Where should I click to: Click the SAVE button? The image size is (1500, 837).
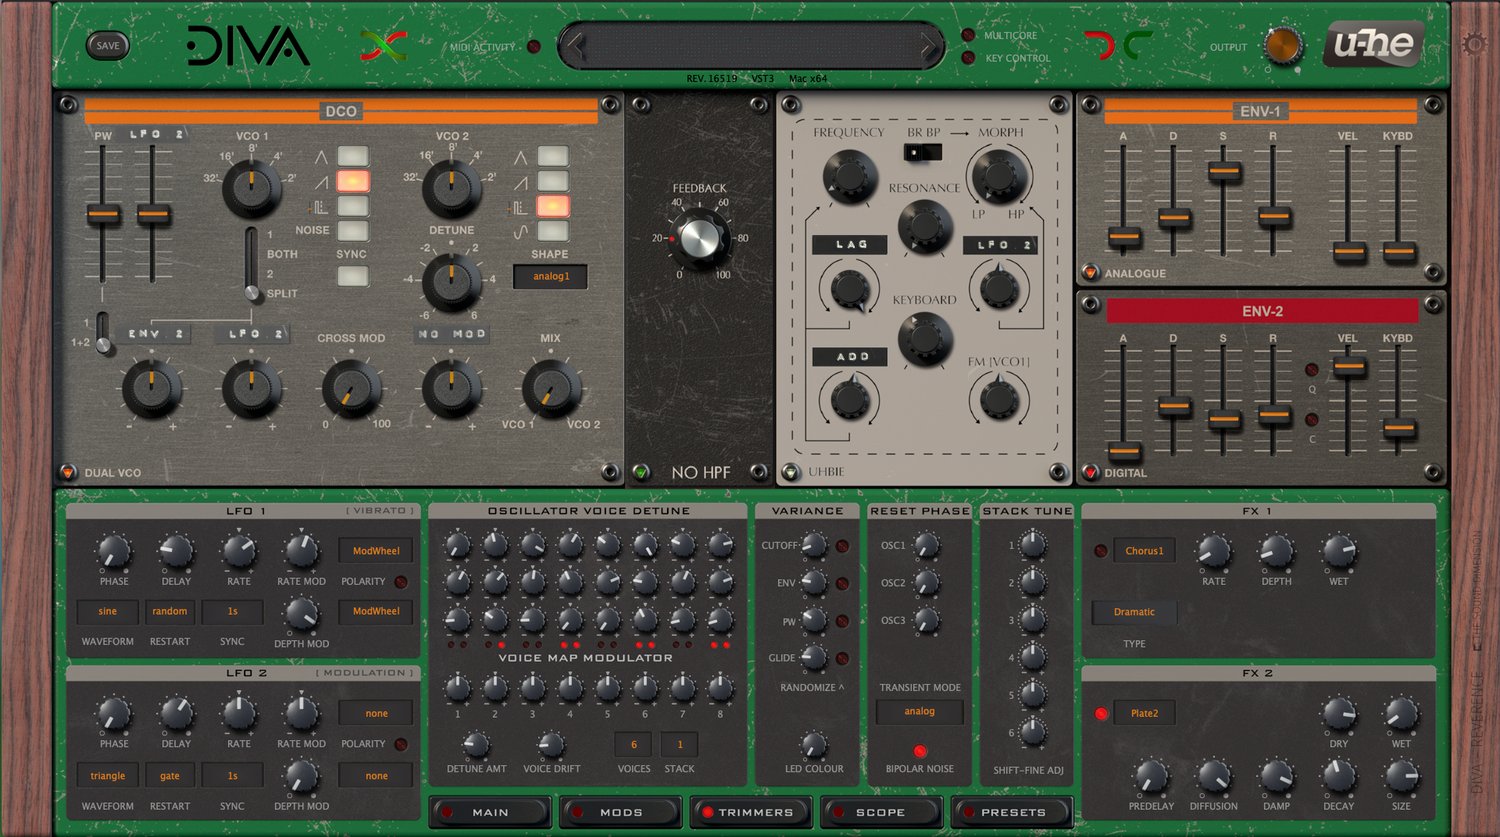pos(108,46)
